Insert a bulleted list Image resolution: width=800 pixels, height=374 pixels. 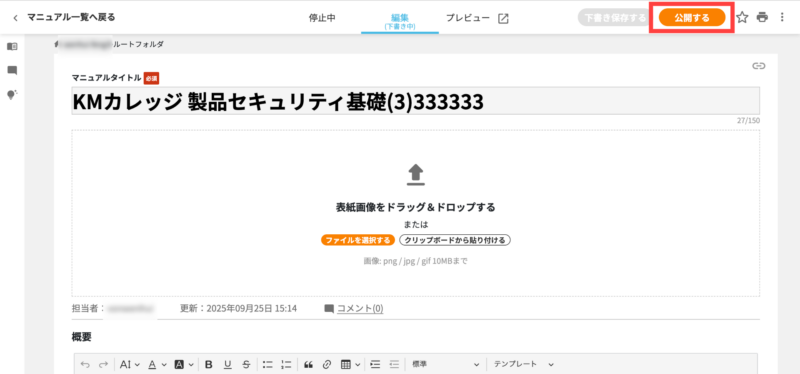268,364
